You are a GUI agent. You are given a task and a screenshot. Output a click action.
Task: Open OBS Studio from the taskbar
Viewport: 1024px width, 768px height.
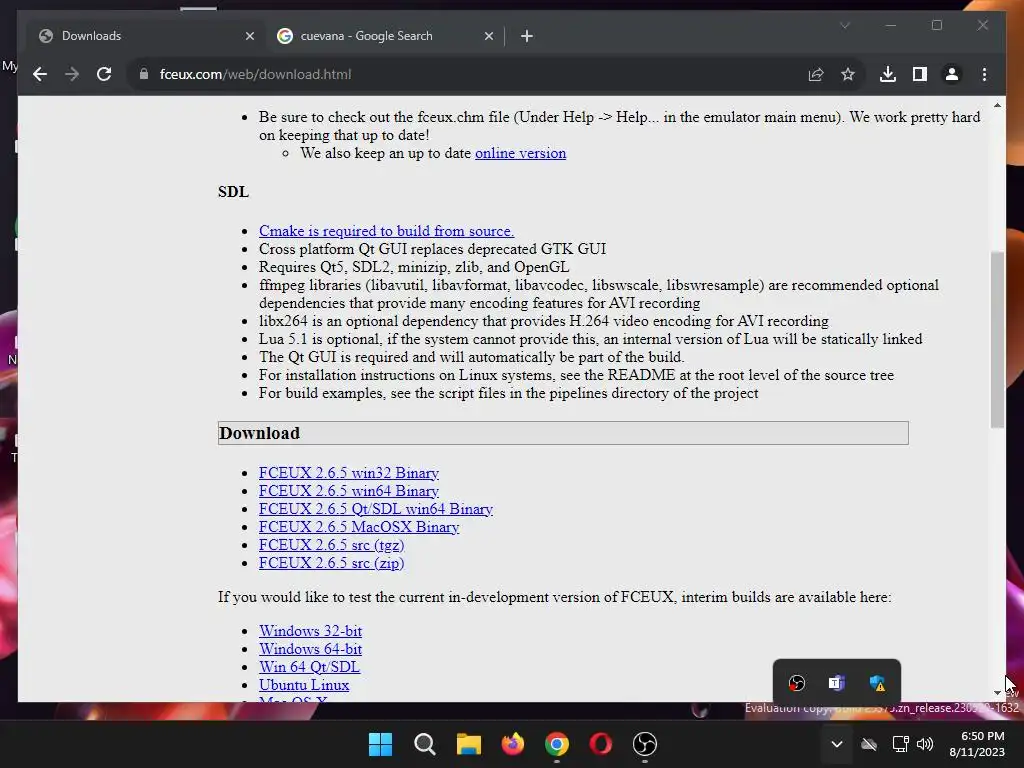645,744
